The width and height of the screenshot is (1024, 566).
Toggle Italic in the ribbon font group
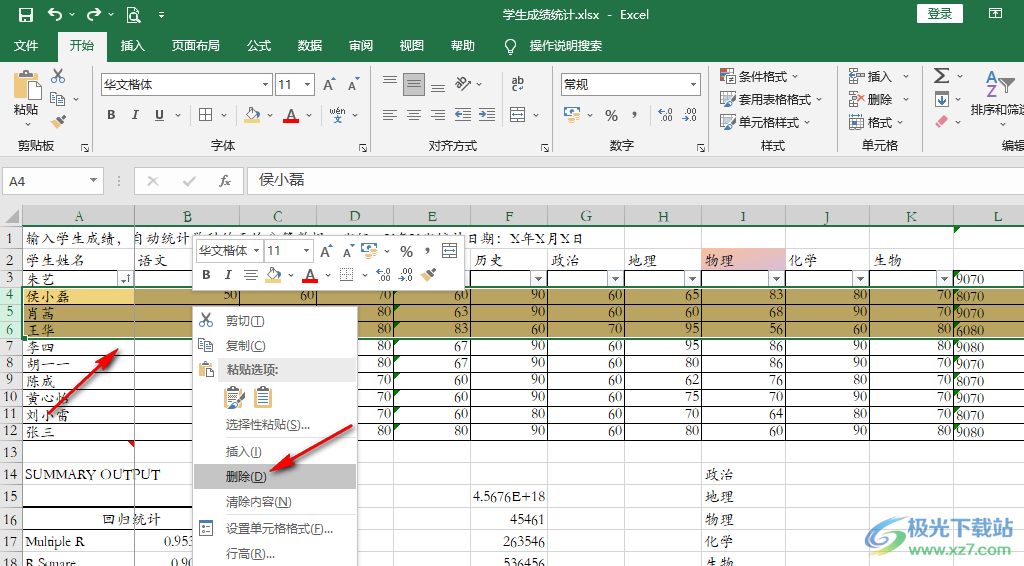click(x=135, y=115)
